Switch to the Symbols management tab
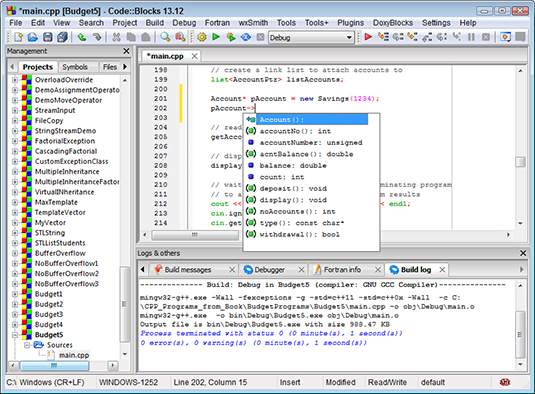This screenshot has width=535, height=394. (x=75, y=67)
